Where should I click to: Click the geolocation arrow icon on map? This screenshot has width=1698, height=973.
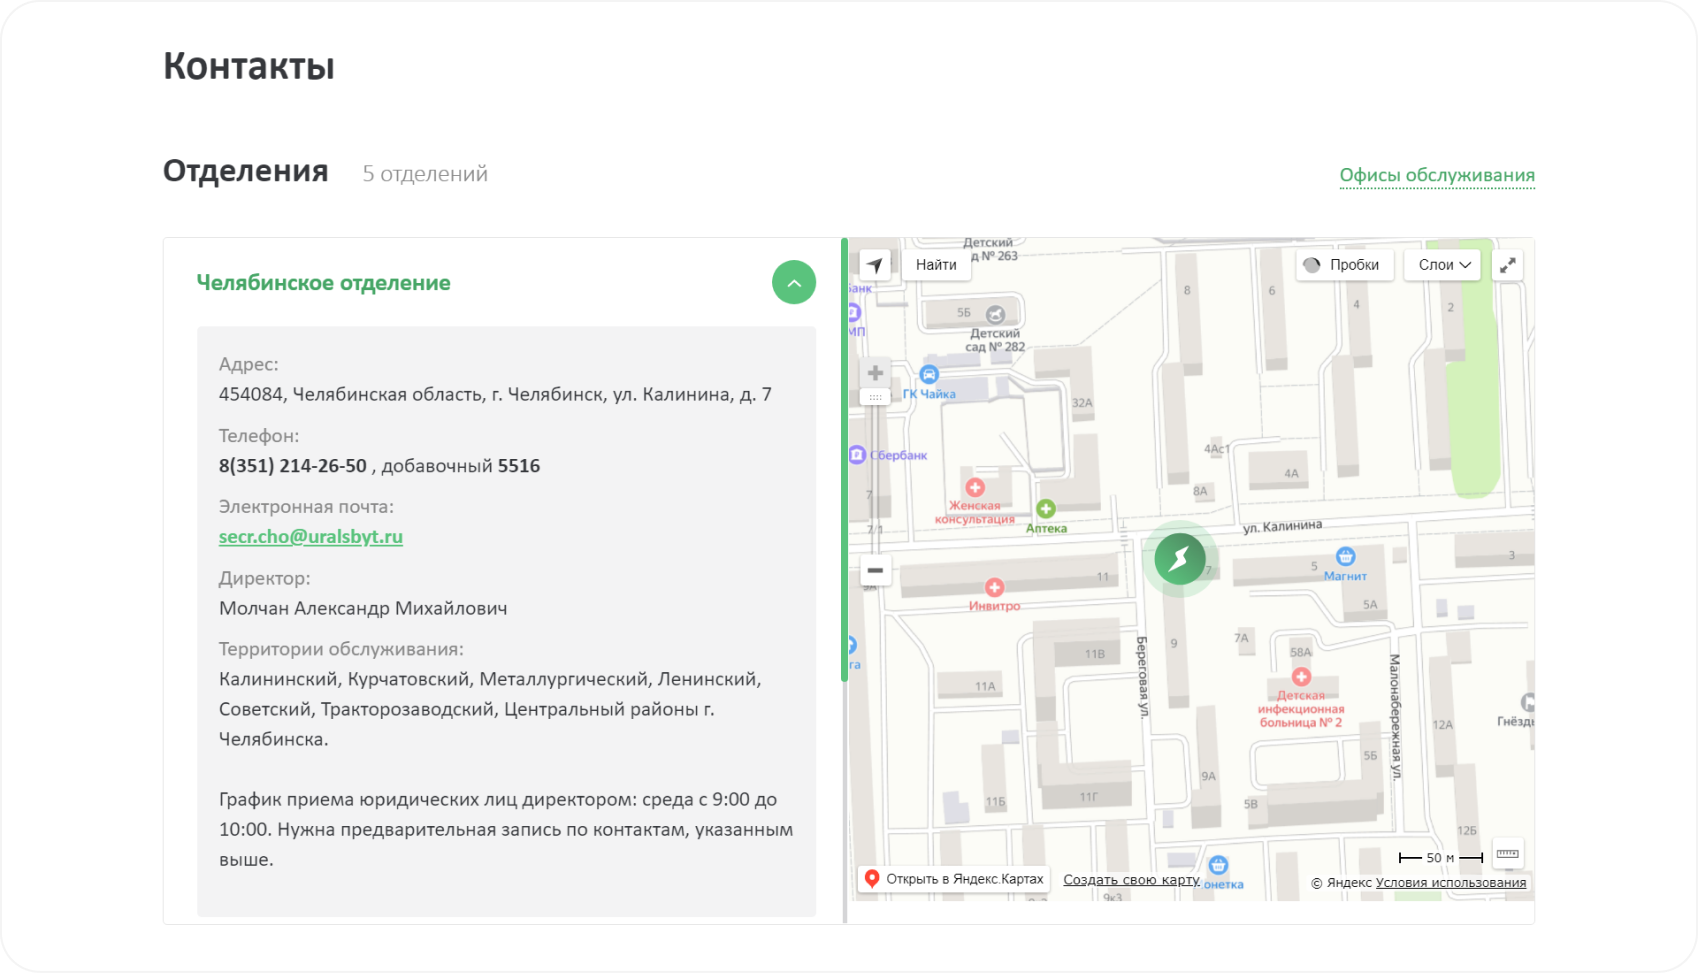875,265
